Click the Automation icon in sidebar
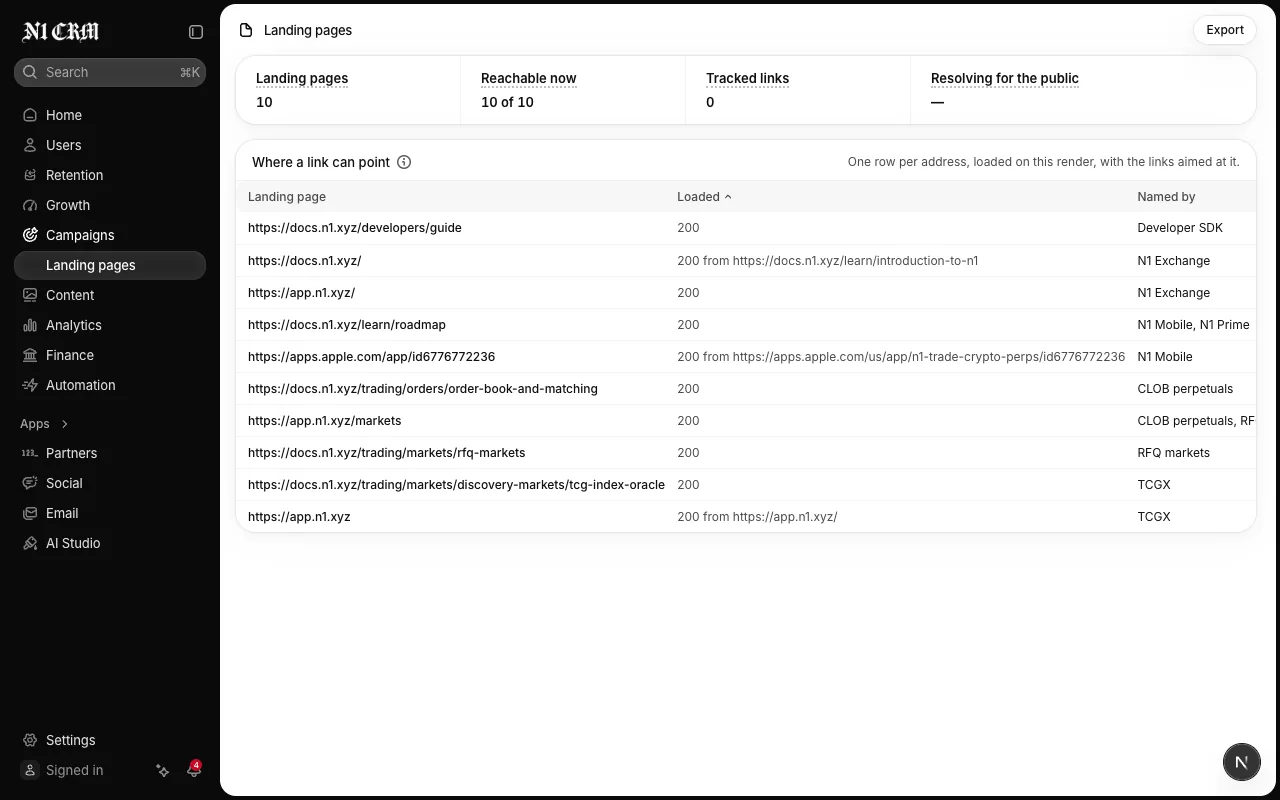 click(30, 385)
